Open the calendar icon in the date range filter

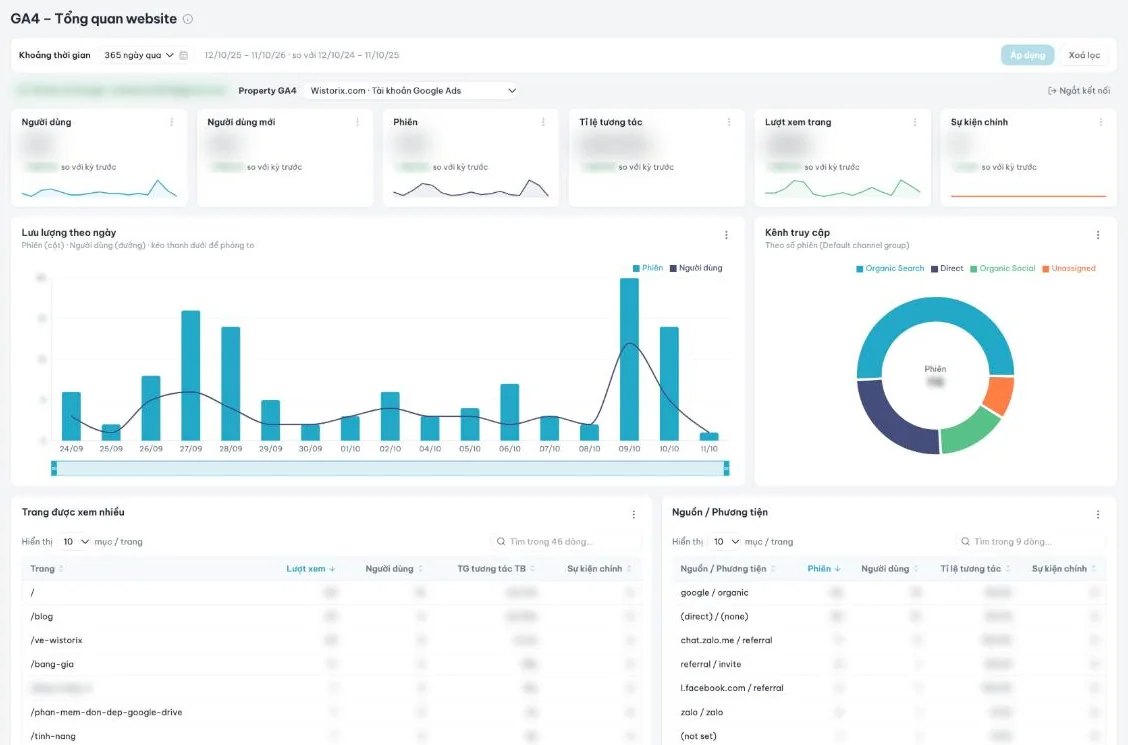point(183,55)
